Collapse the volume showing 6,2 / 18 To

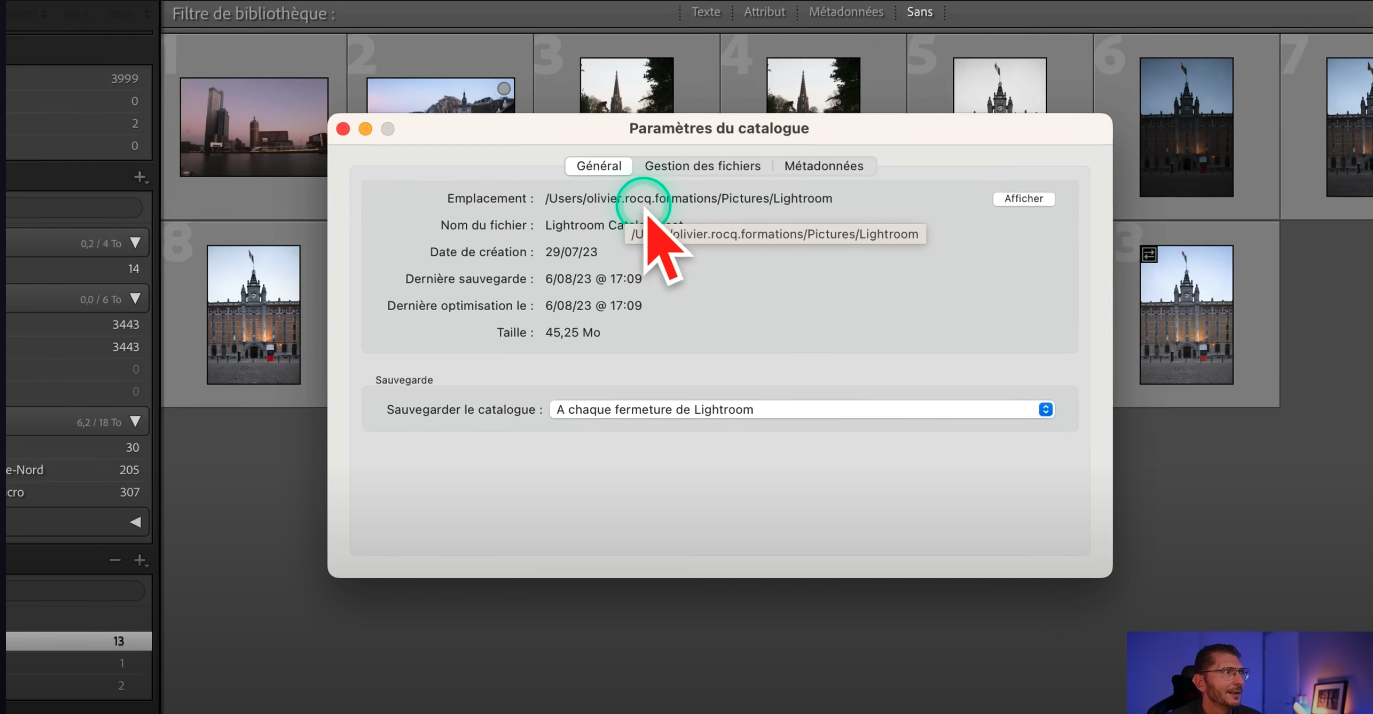click(x=135, y=422)
